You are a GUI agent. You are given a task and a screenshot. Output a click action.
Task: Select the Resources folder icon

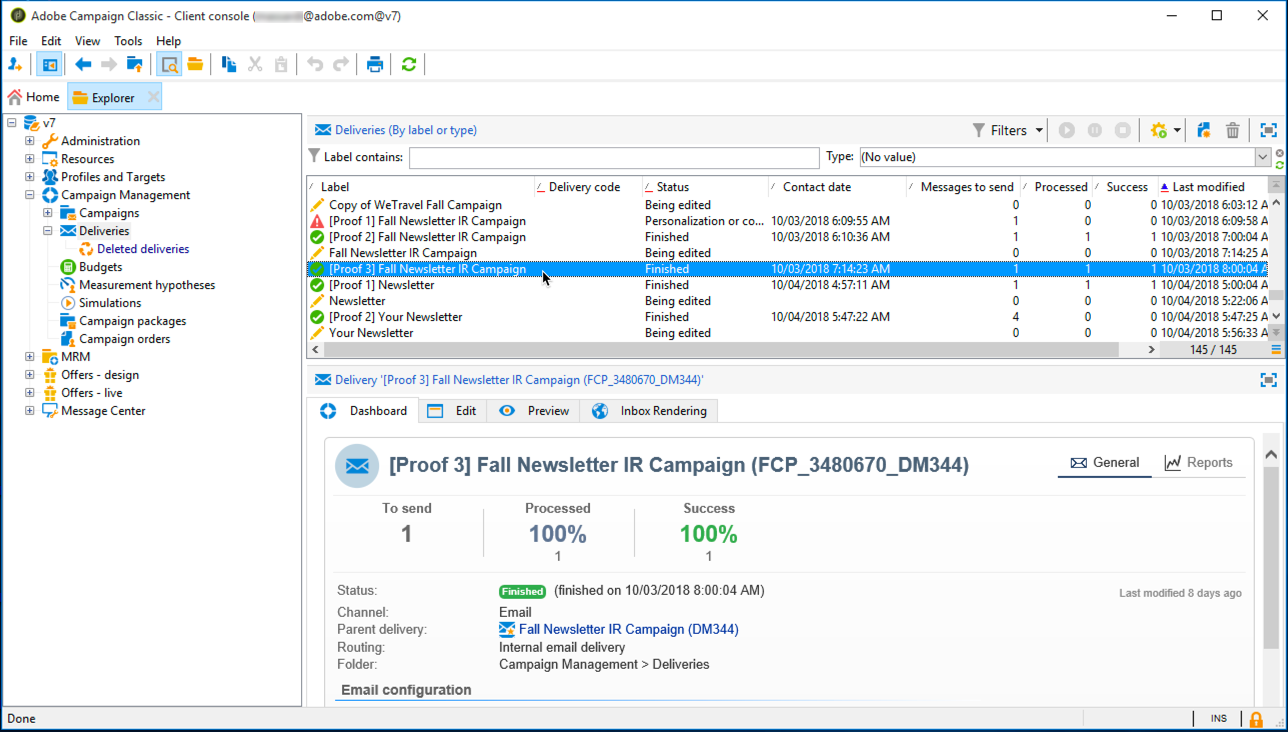(50, 159)
